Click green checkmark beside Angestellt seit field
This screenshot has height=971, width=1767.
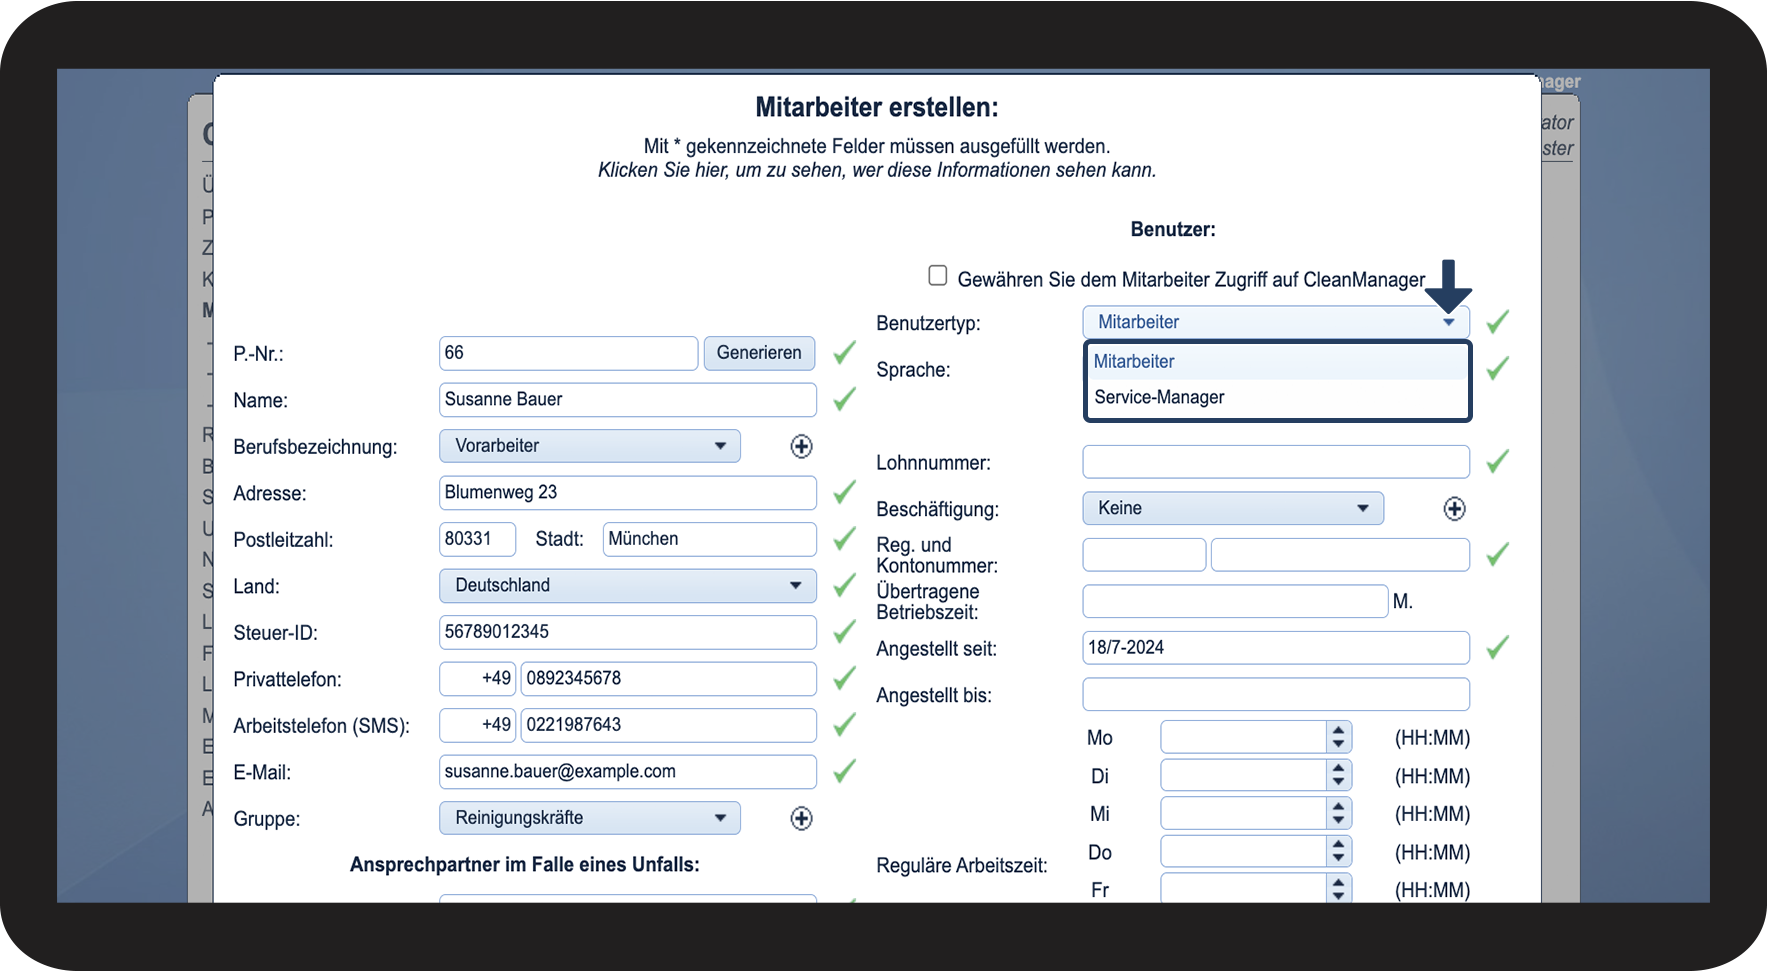pos(1497,648)
